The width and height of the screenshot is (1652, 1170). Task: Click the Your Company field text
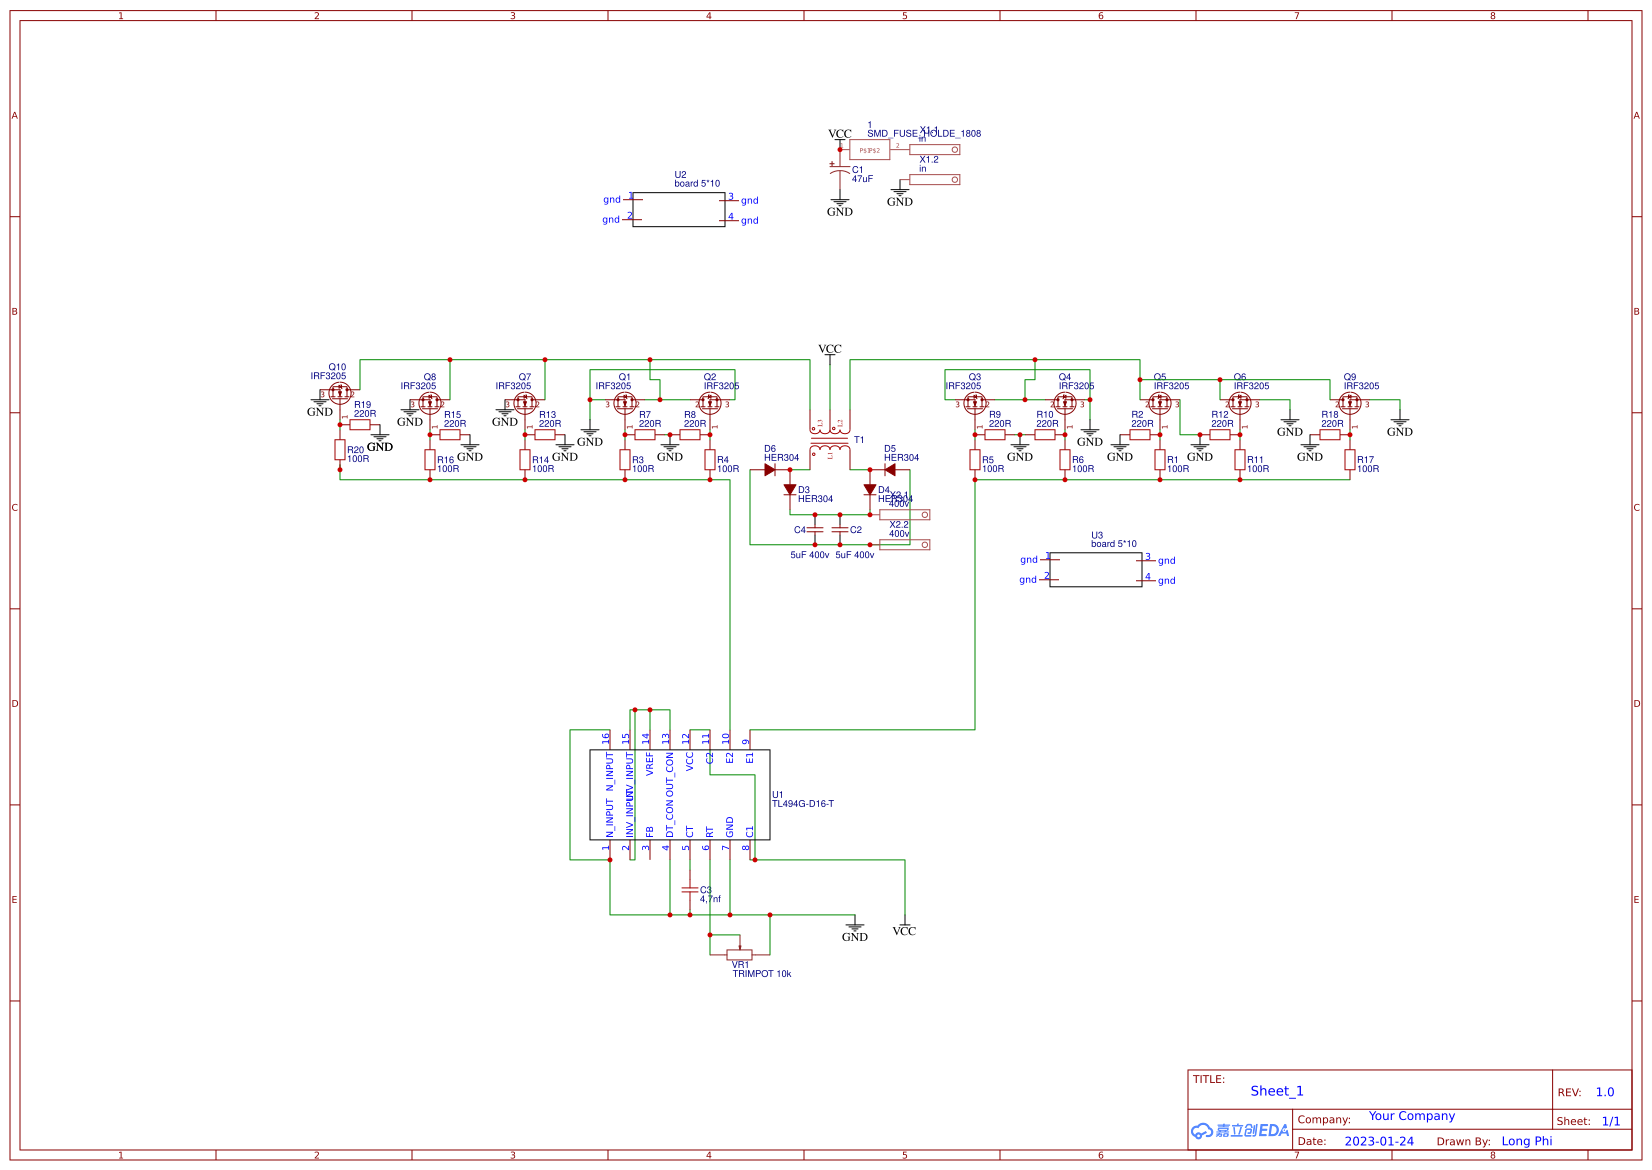(x=1411, y=1116)
